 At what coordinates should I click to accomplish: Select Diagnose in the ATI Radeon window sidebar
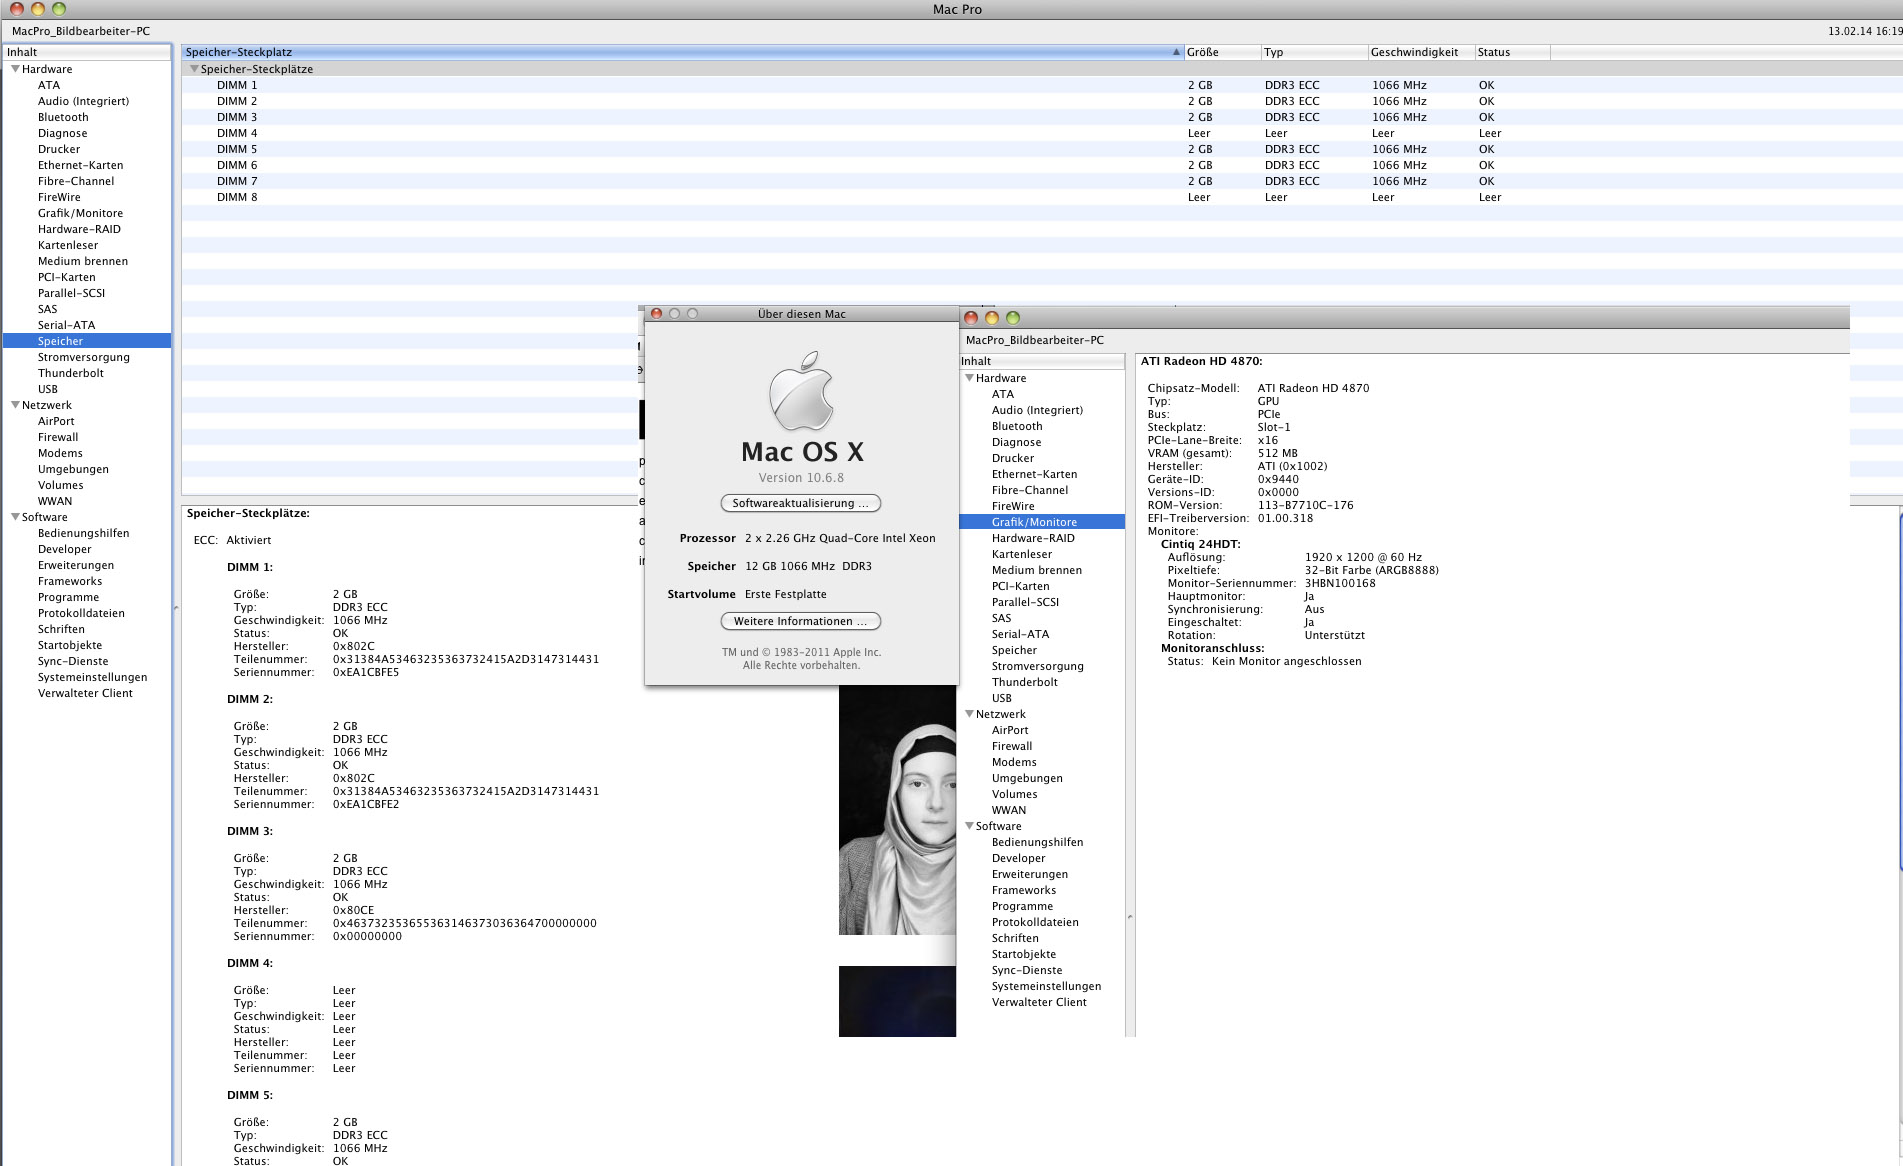(1016, 442)
